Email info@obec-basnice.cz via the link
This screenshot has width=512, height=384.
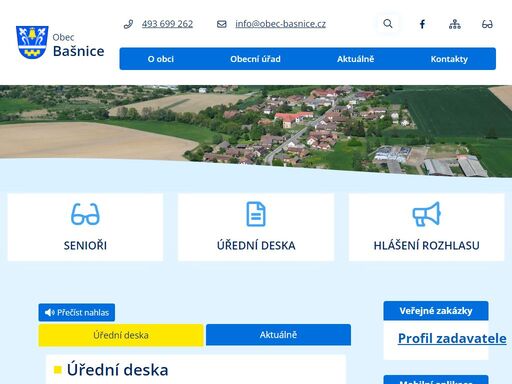point(280,24)
